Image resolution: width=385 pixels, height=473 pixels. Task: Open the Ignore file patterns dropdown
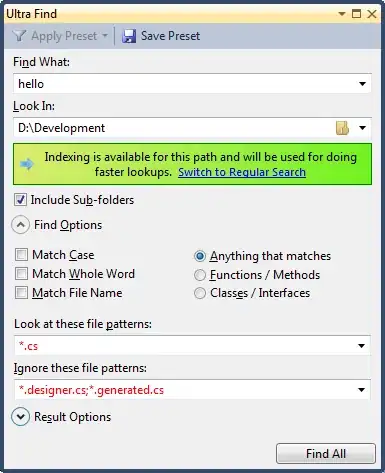[x=361, y=390]
